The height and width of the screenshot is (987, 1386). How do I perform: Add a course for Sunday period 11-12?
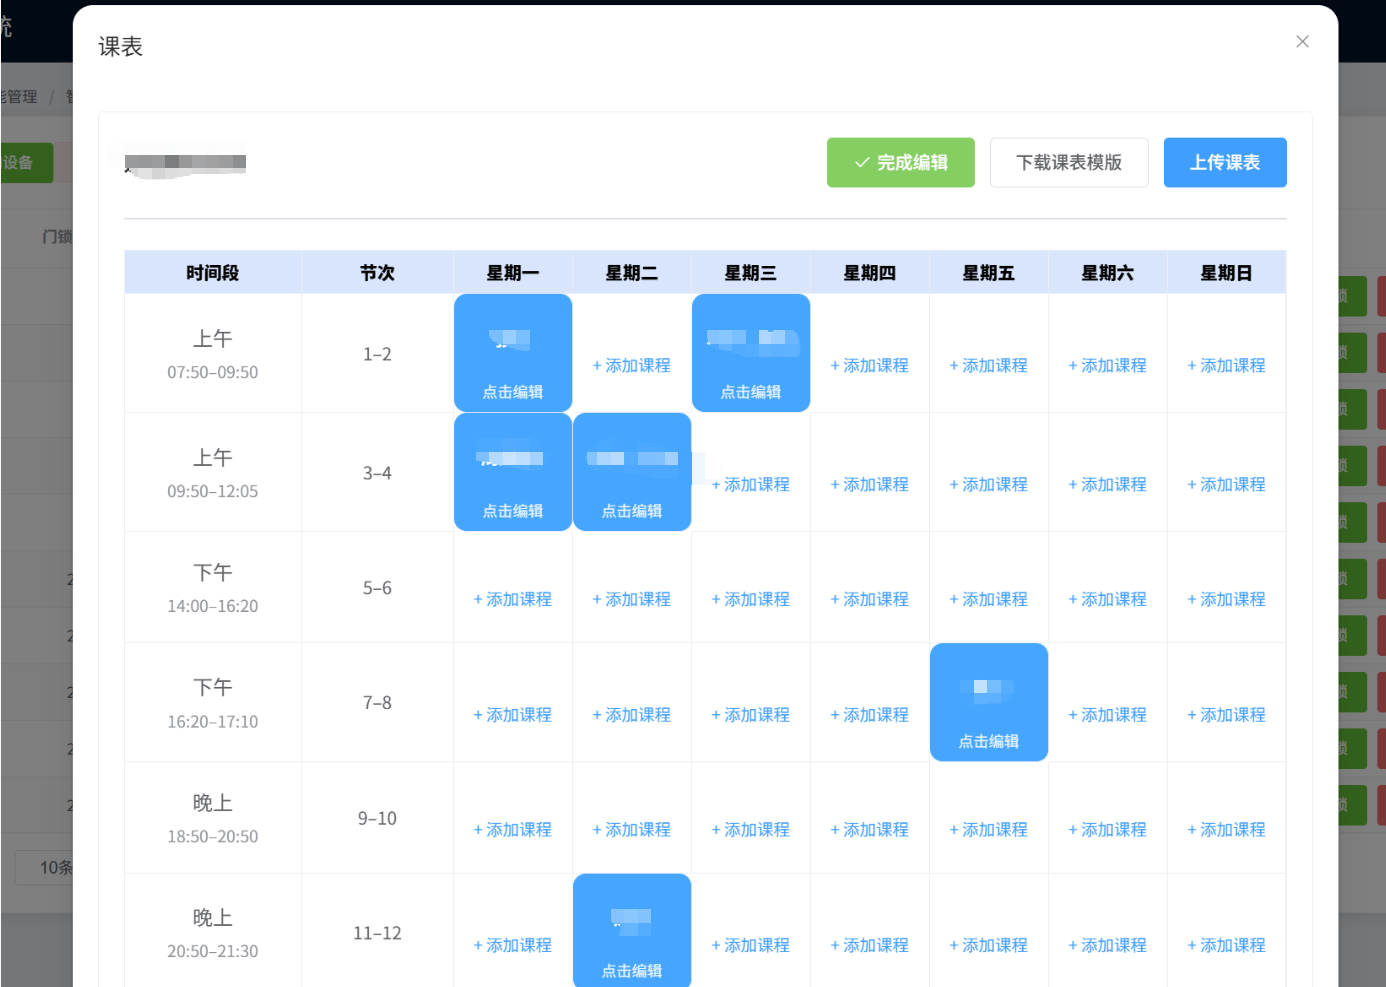point(1227,946)
